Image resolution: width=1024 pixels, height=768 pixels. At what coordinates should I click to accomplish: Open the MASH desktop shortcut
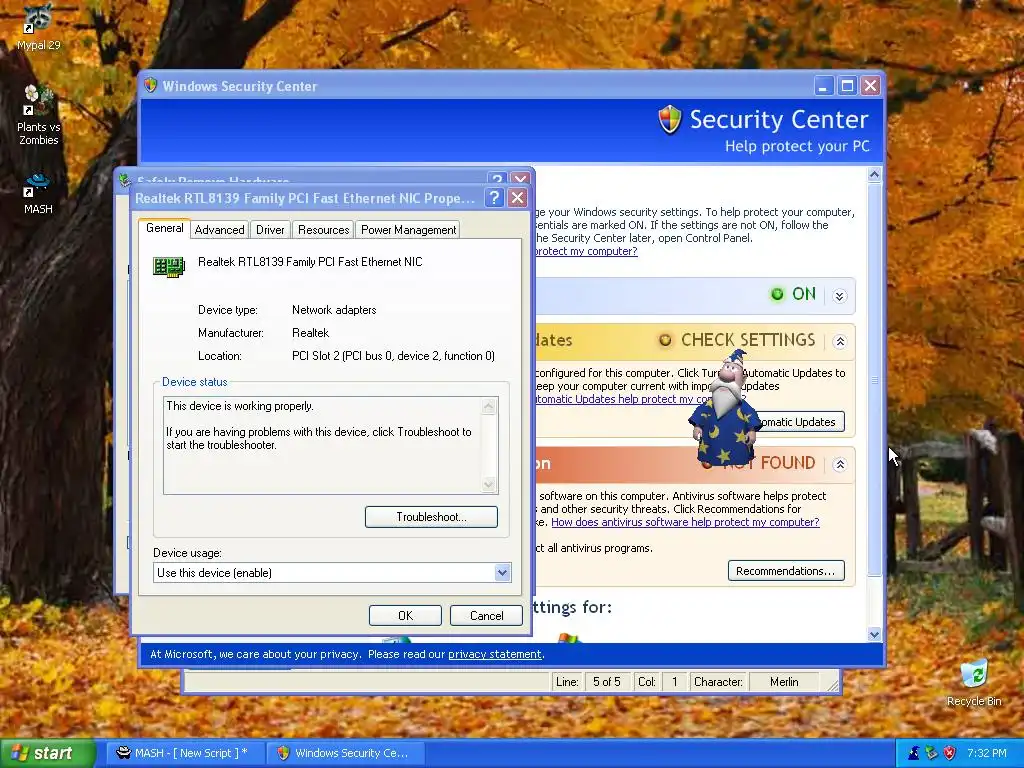click(x=38, y=193)
